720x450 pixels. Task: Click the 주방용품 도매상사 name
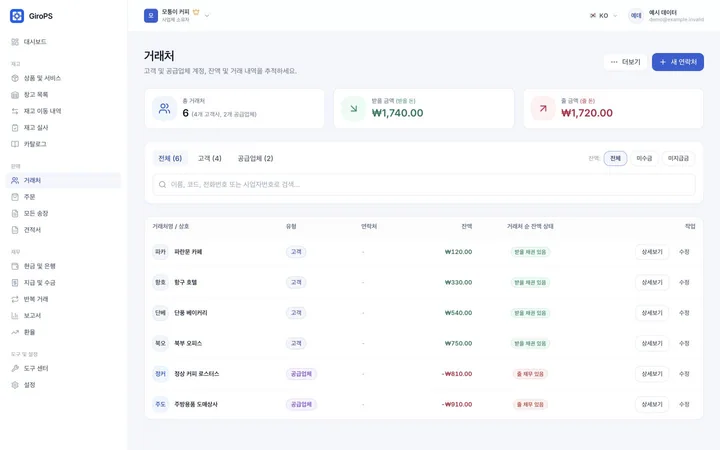click(x=196, y=405)
